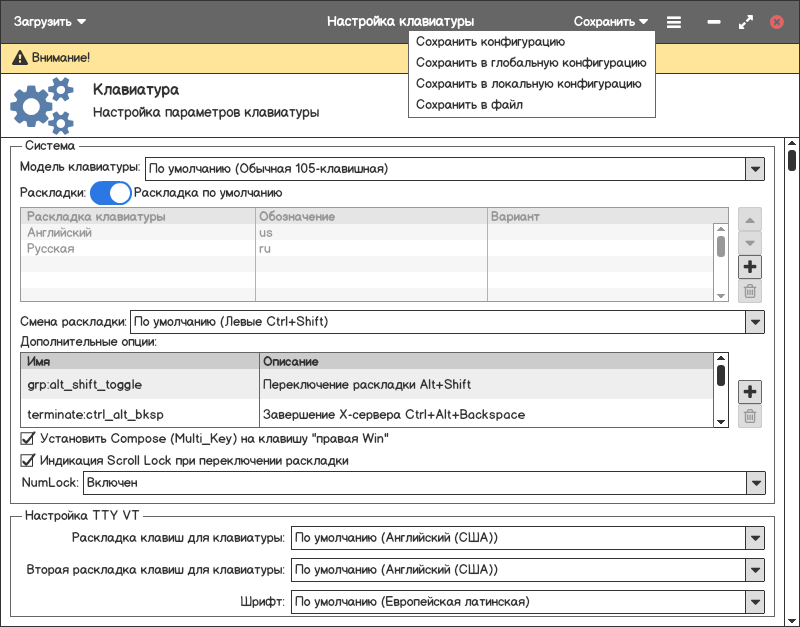Open the keyboard model dropdown
The image size is (800, 627).
point(755,169)
